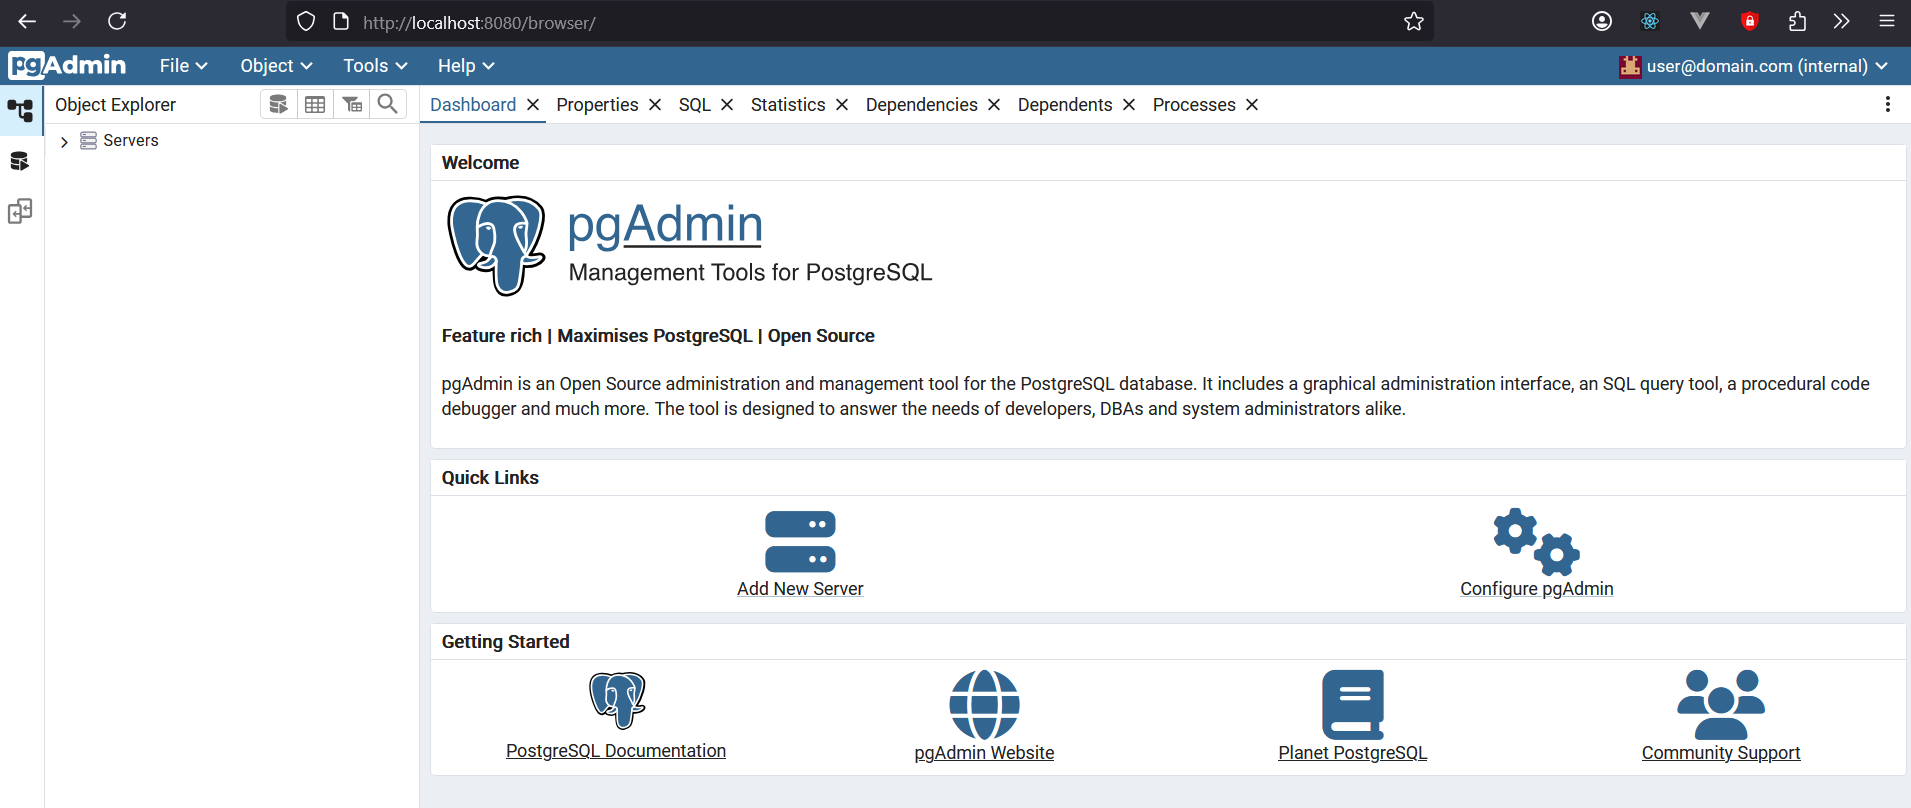The height and width of the screenshot is (808, 1911).
Task: Click the tracking protection shield icon
Action: click(x=306, y=21)
